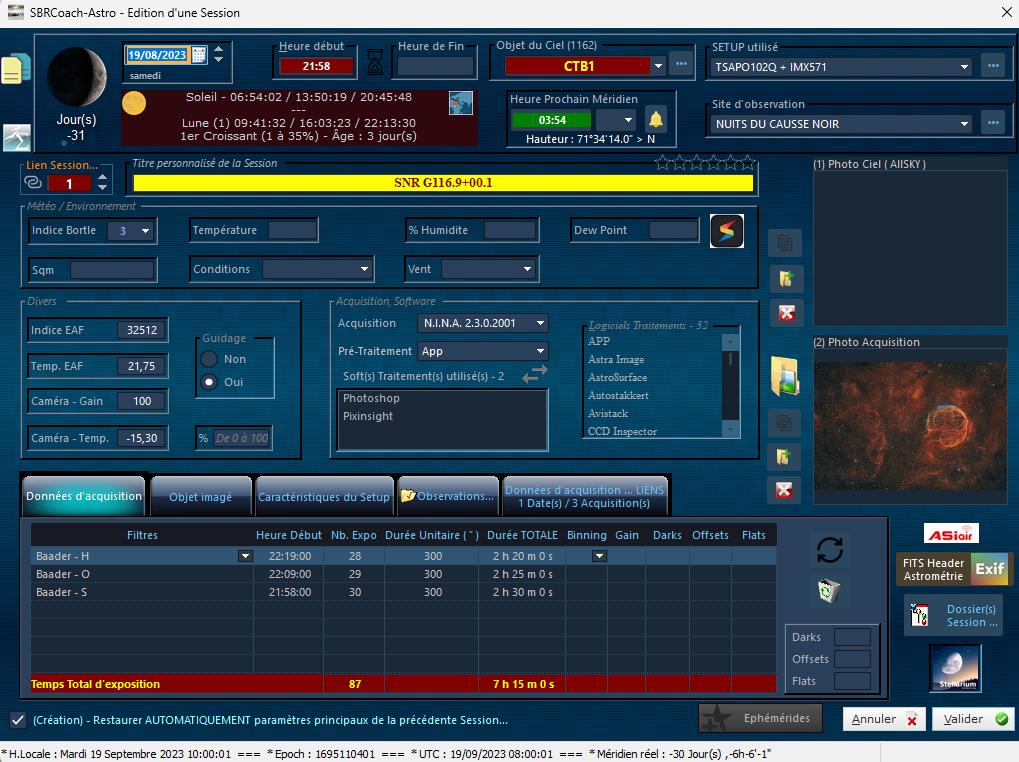Image resolution: width=1019 pixels, height=762 pixels.
Task: Expand the Objet du Ciel CTB1 dropdown
Action: [x=658, y=66]
